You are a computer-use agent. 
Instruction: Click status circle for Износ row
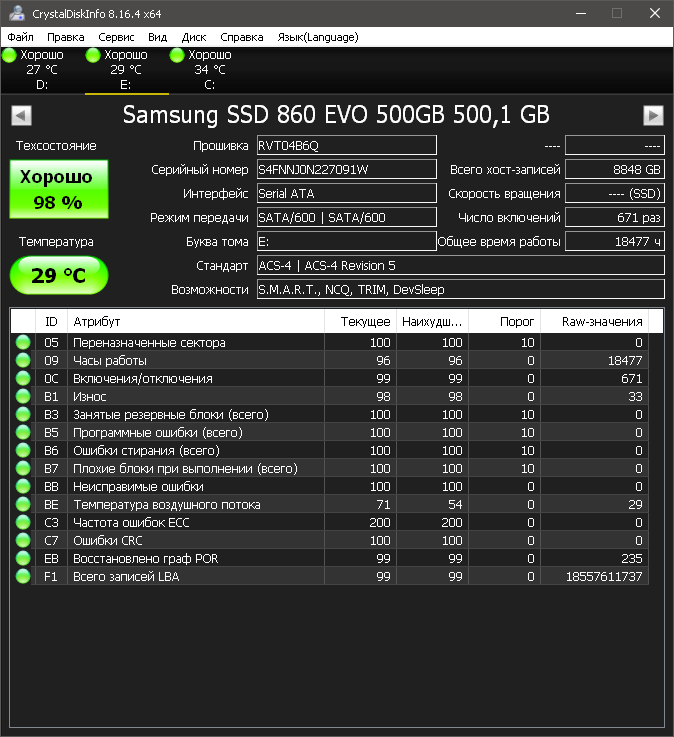23,396
